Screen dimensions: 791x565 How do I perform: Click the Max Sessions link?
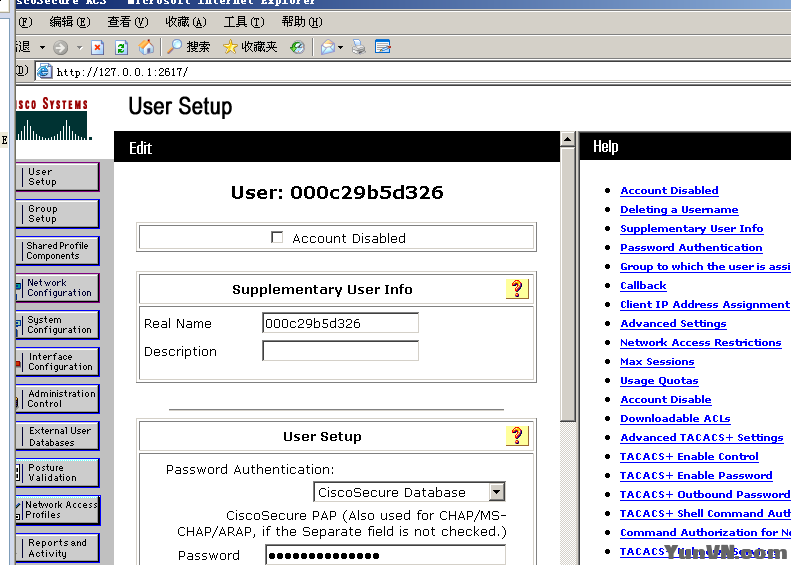point(657,362)
